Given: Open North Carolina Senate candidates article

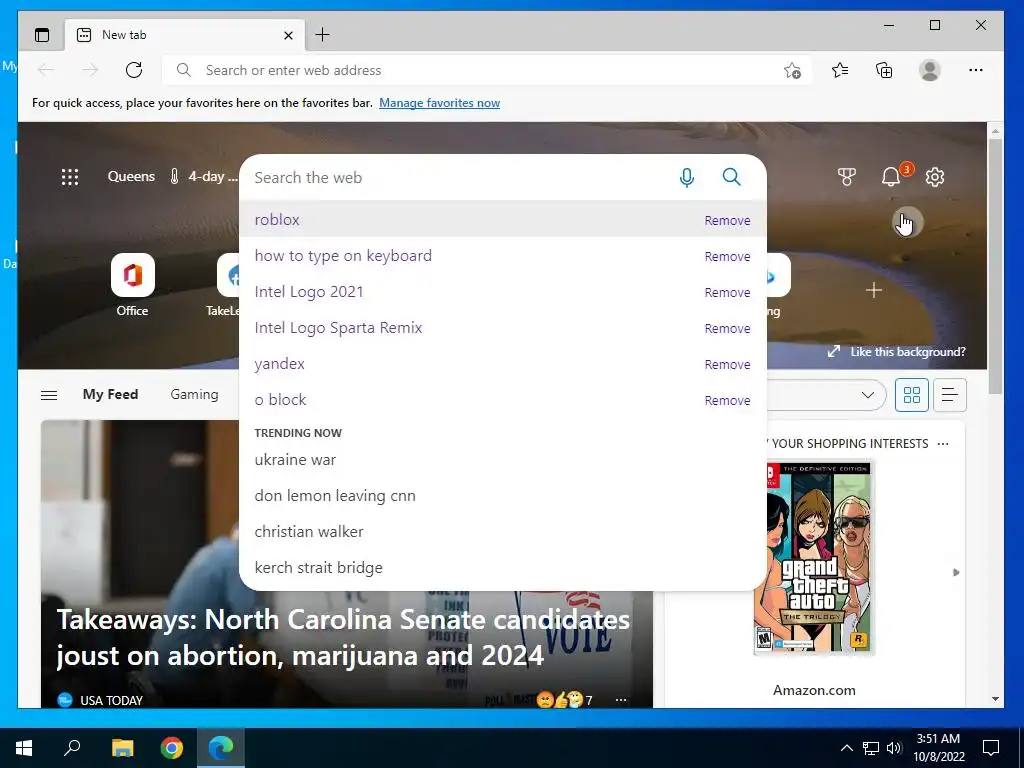Looking at the screenshot, I should (x=344, y=637).
